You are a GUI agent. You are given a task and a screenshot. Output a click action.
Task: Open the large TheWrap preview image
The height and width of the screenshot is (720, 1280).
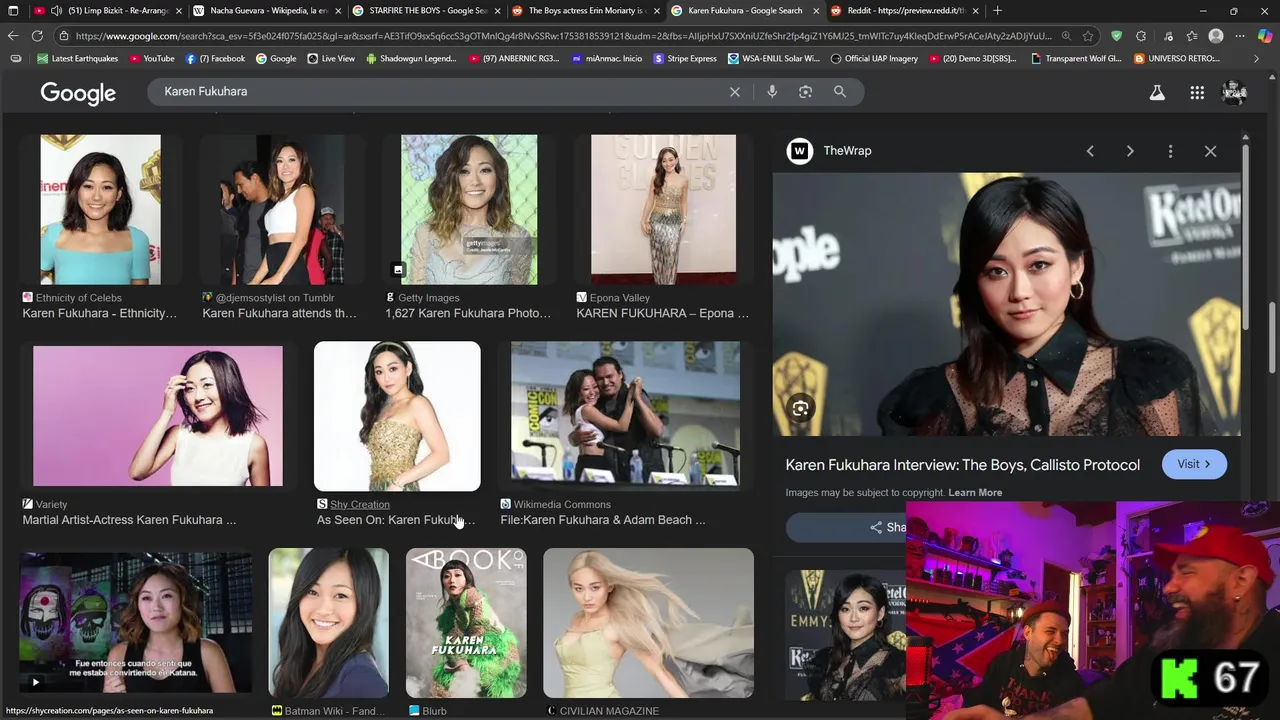coord(1006,305)
